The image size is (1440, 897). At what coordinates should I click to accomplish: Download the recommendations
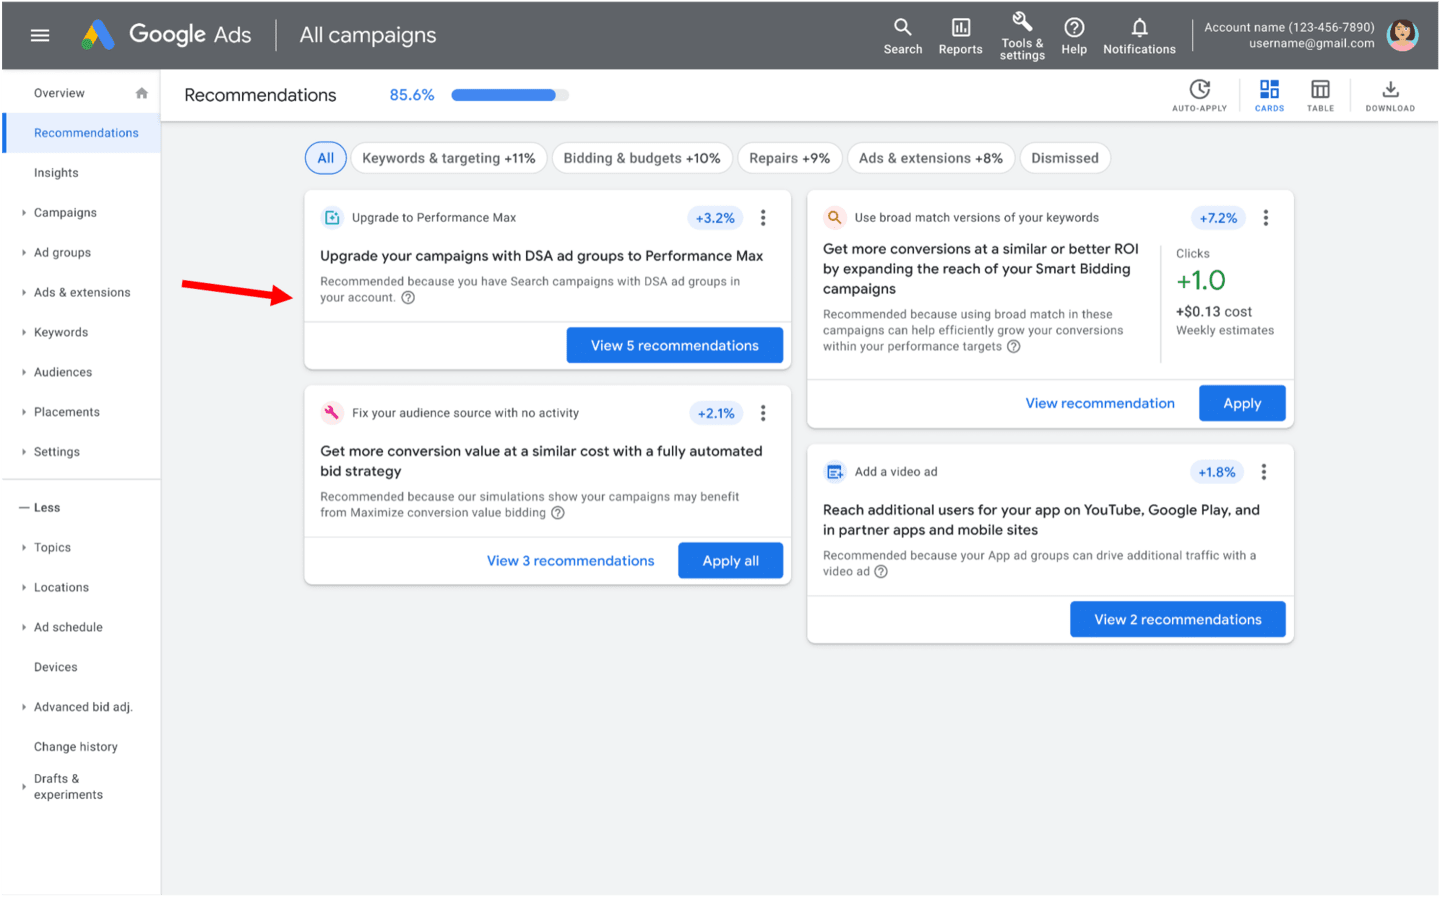(1390, 95)
